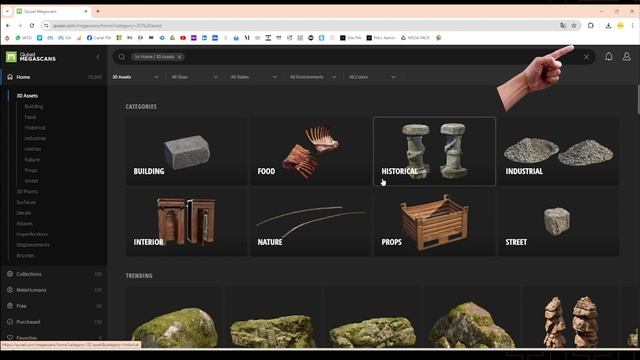Open the Interior category card
This screenshot has width=640, height=360.
coord(187,222)
